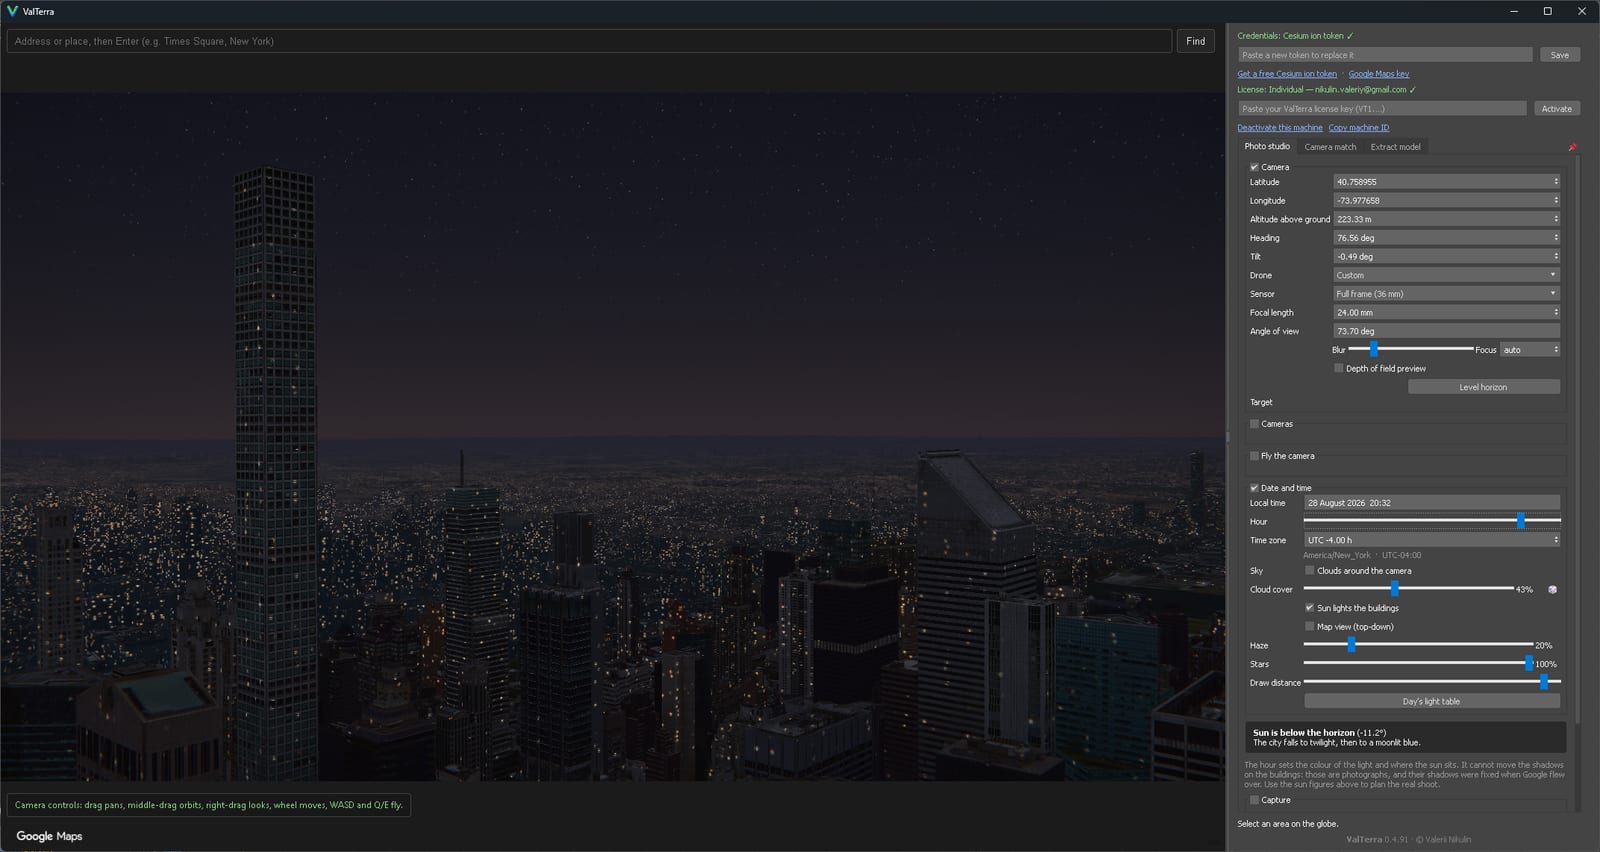Click the Tilt spinner arrows
Viewport: 1600px width, 852px height.
(1556, 256)
